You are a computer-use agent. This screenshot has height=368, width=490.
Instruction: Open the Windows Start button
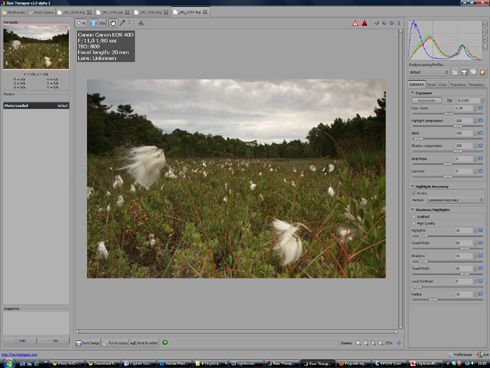tap(8, 363)
